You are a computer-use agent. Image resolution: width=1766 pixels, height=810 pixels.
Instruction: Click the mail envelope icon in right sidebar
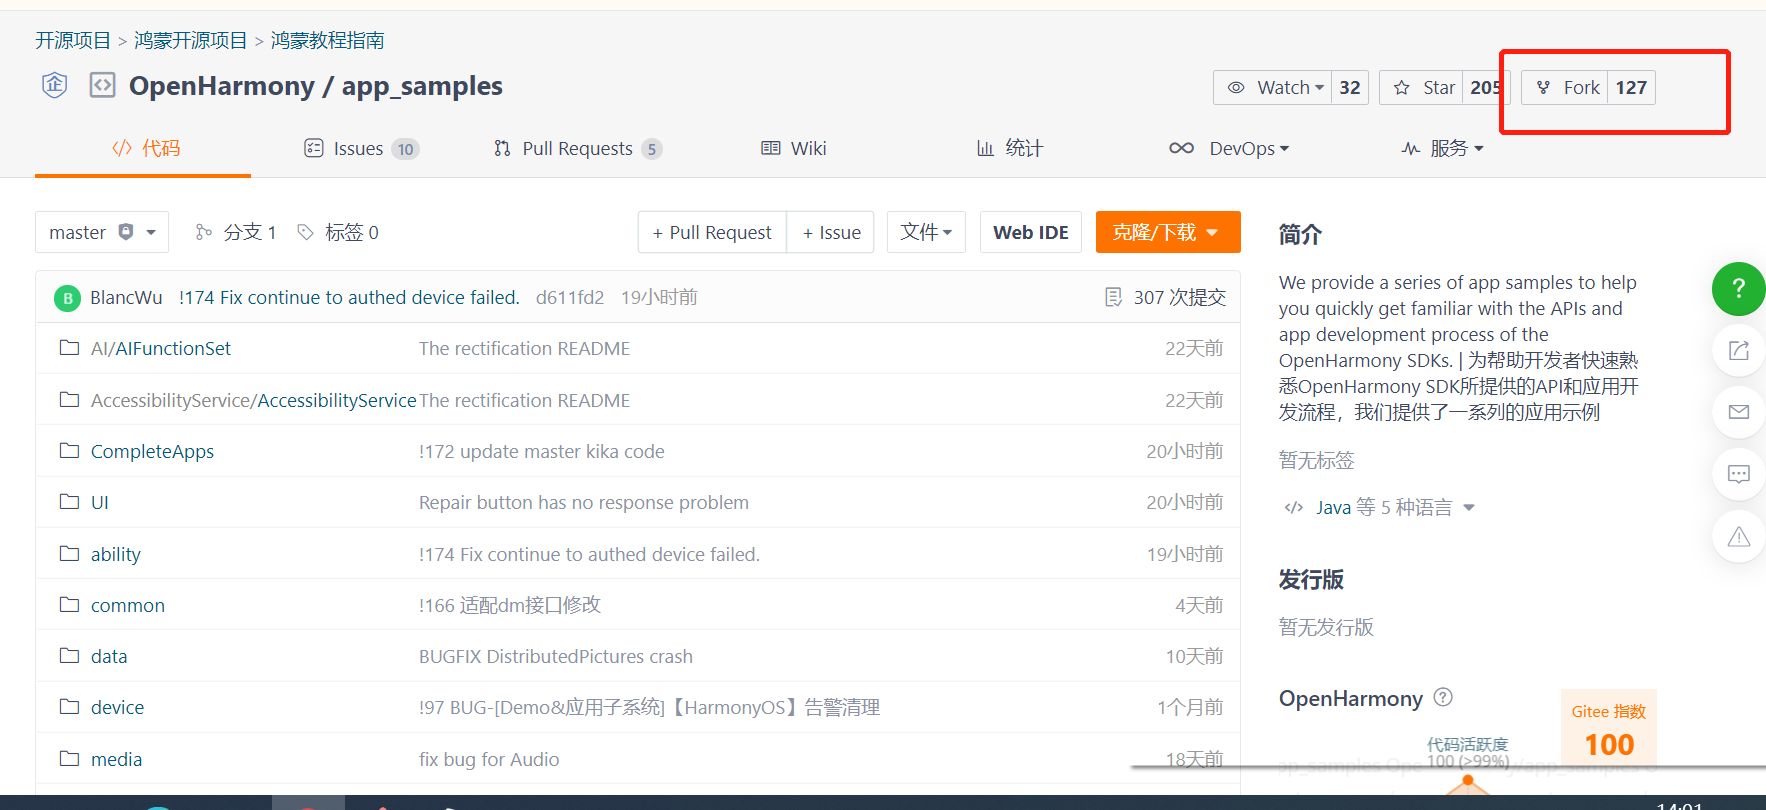(x=1739, y=412)
